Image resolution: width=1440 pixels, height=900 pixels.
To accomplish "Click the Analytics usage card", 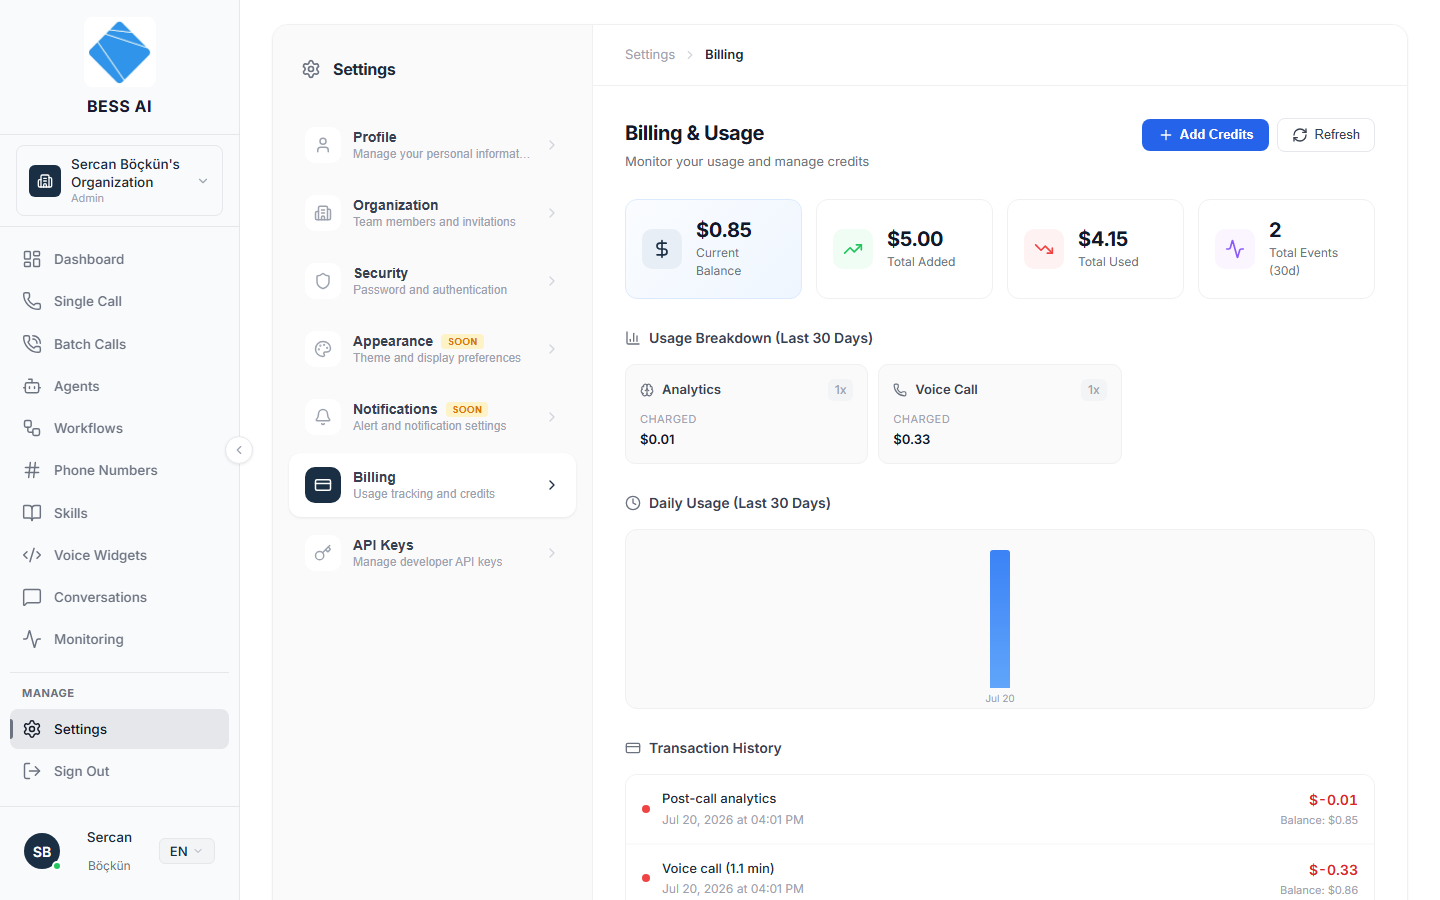I will tap(746, 414).
